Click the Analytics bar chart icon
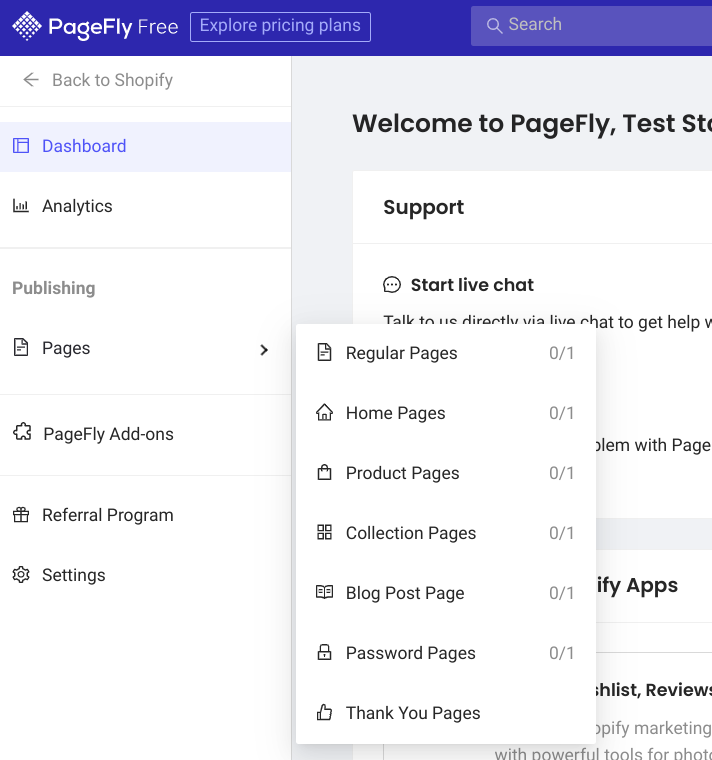The width and height of the screenshot is (712, 760). (21, 206)
